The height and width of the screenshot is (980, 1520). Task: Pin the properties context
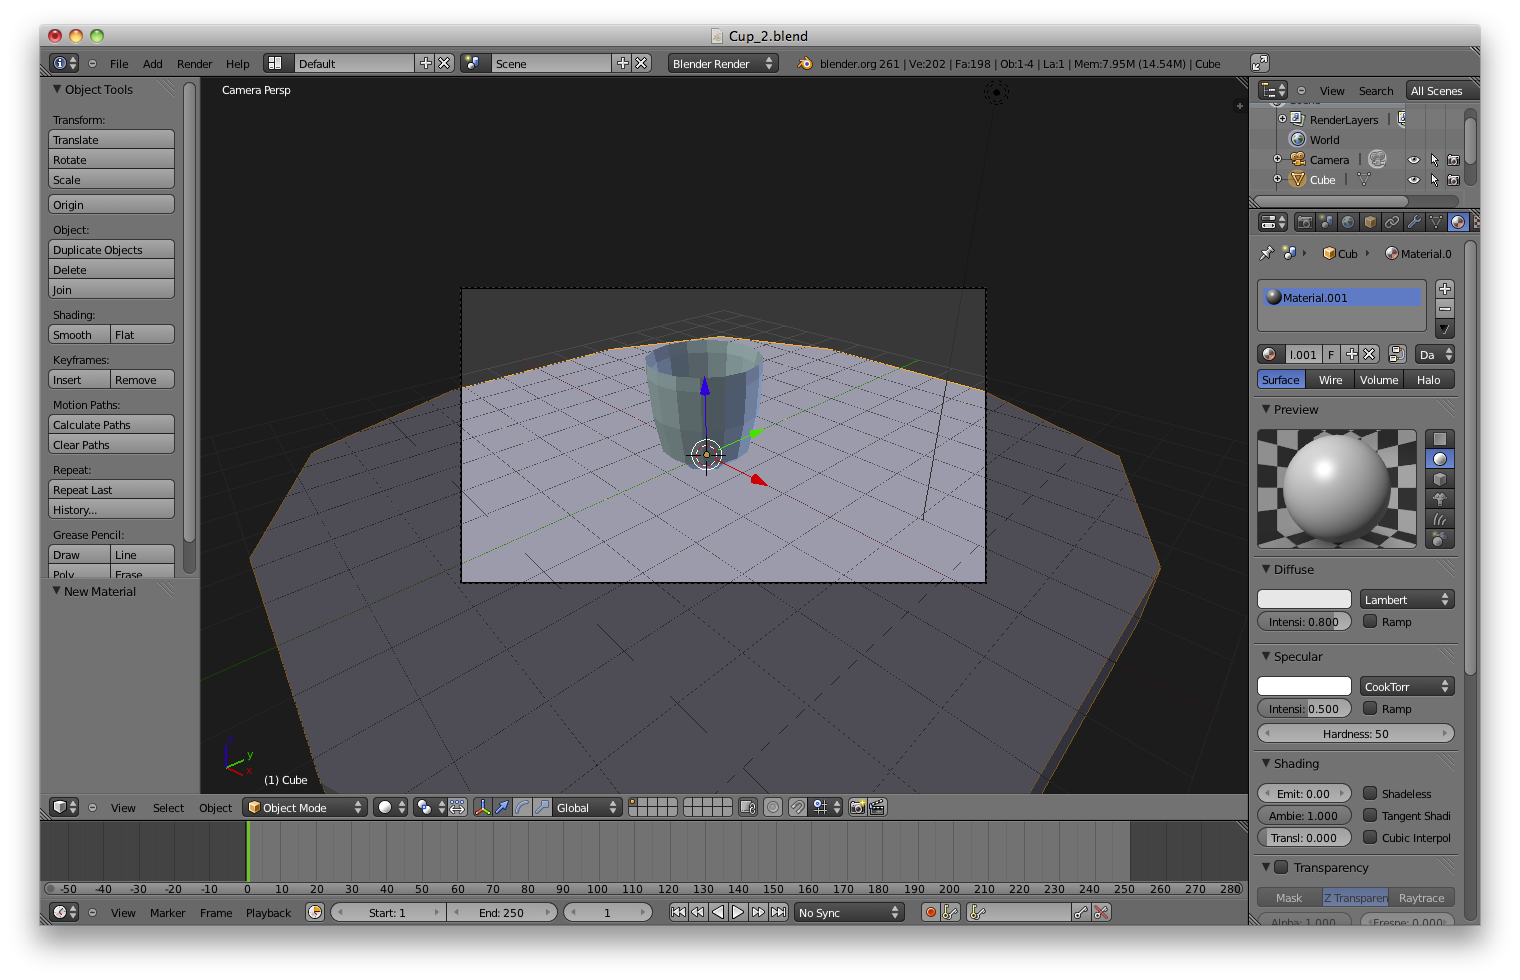pyautogui.click(x=1266, y=253)
